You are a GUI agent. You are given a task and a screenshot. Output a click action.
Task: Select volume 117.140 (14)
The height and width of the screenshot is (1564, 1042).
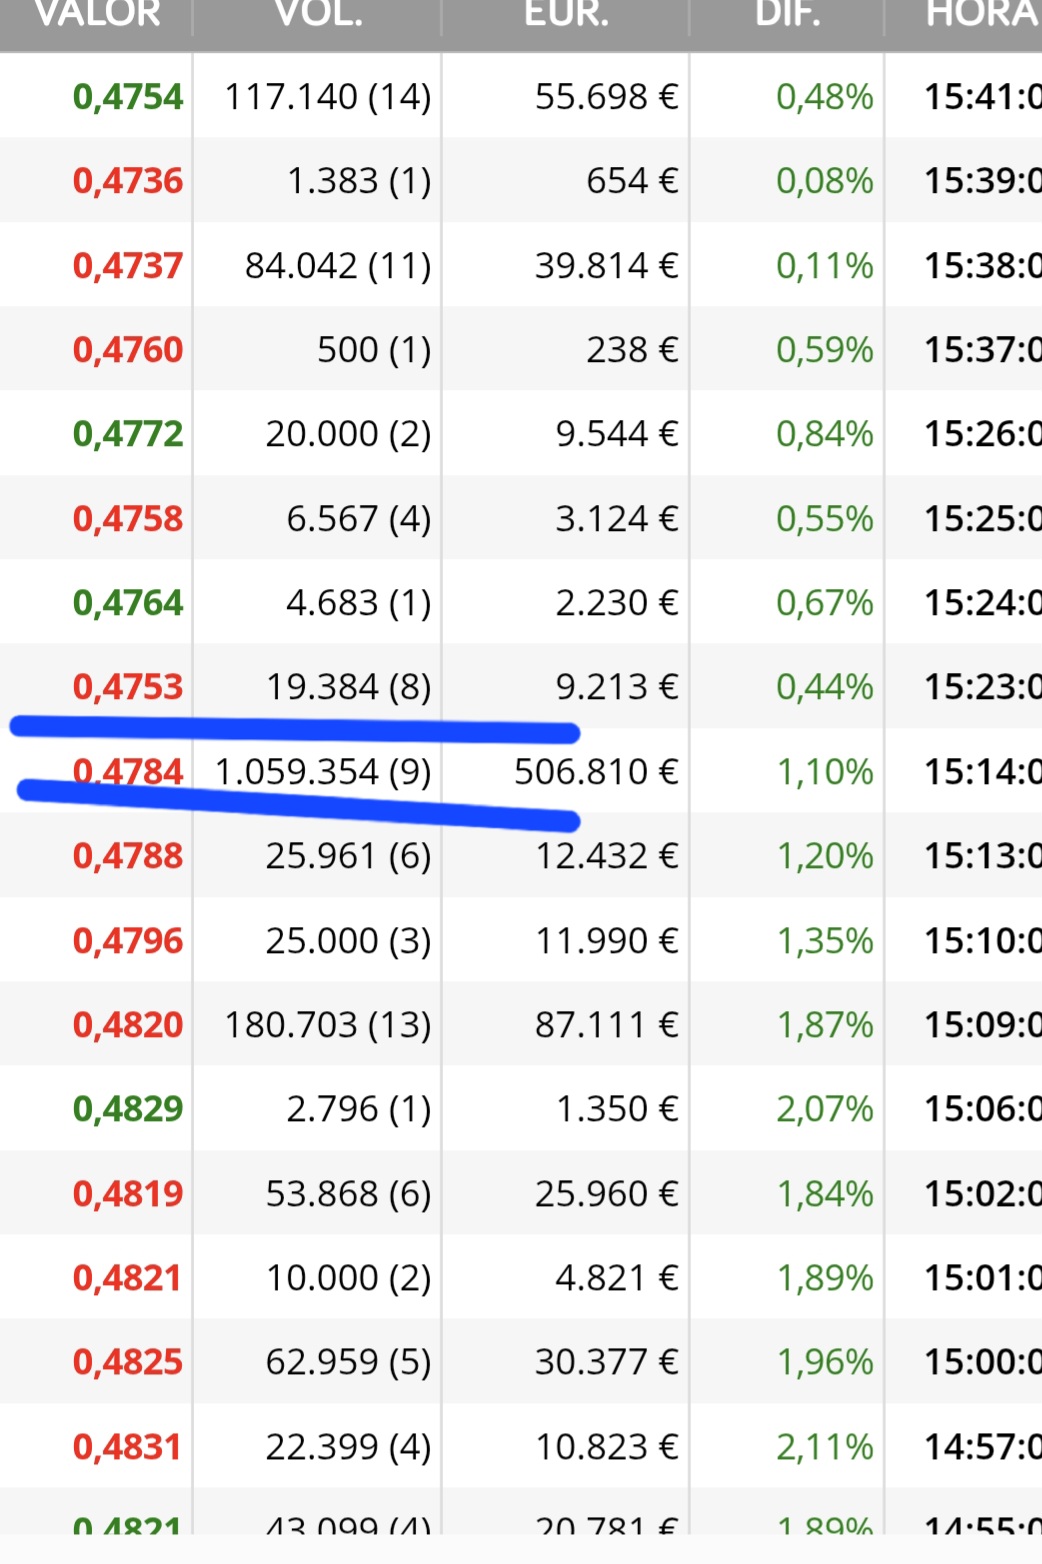[x=328, y=97]
